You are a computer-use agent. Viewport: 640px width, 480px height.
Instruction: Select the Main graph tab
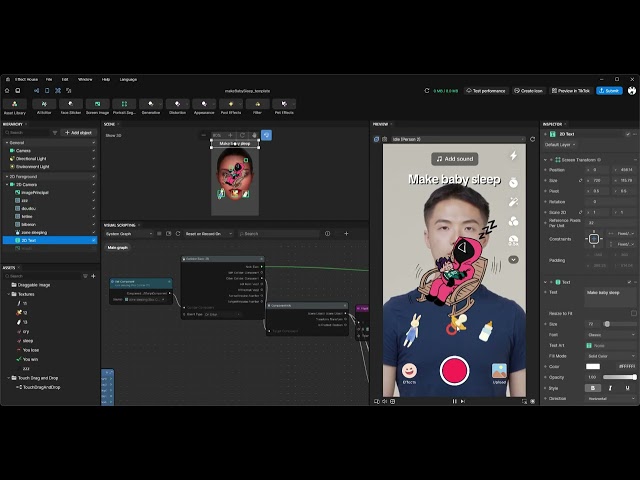[x=118, y=247]
